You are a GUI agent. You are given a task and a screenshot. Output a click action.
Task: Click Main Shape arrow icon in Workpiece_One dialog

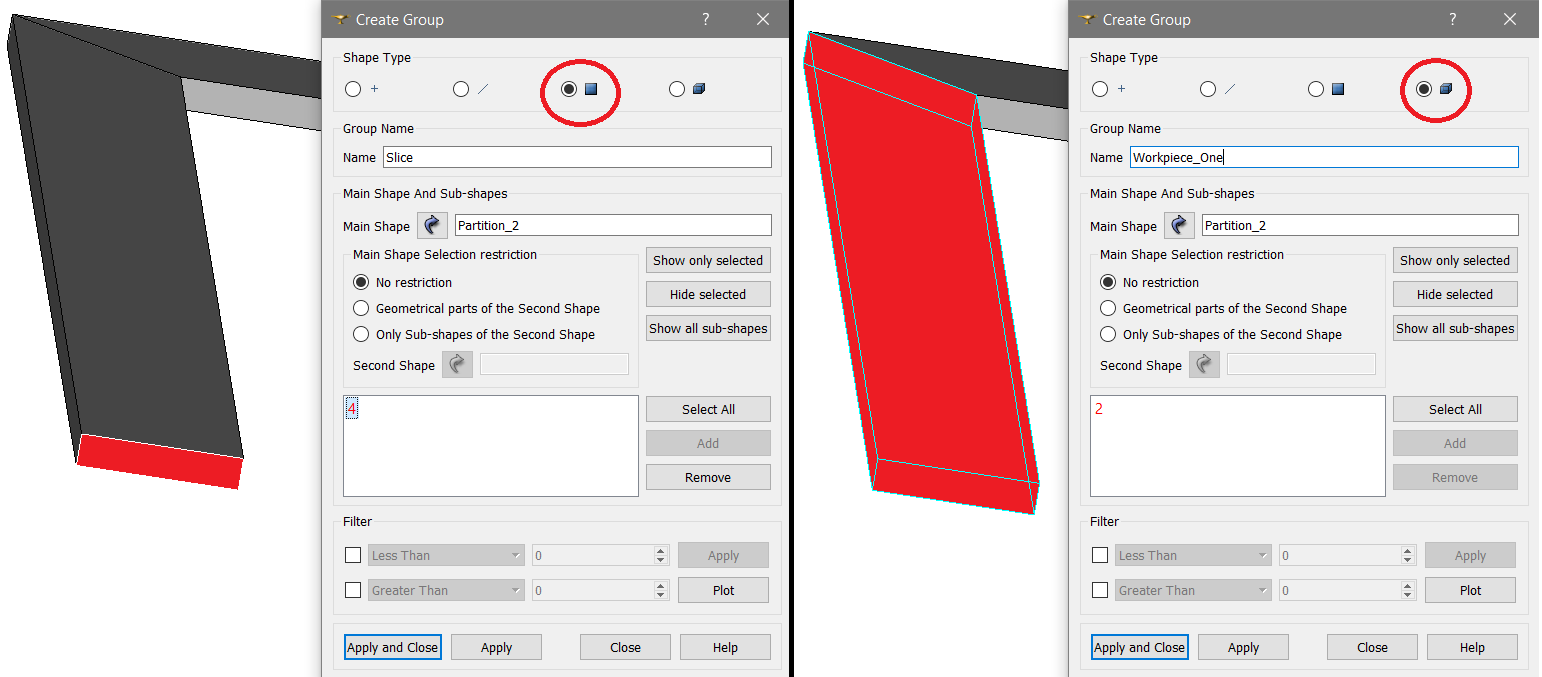click(x=1179, y=226)
